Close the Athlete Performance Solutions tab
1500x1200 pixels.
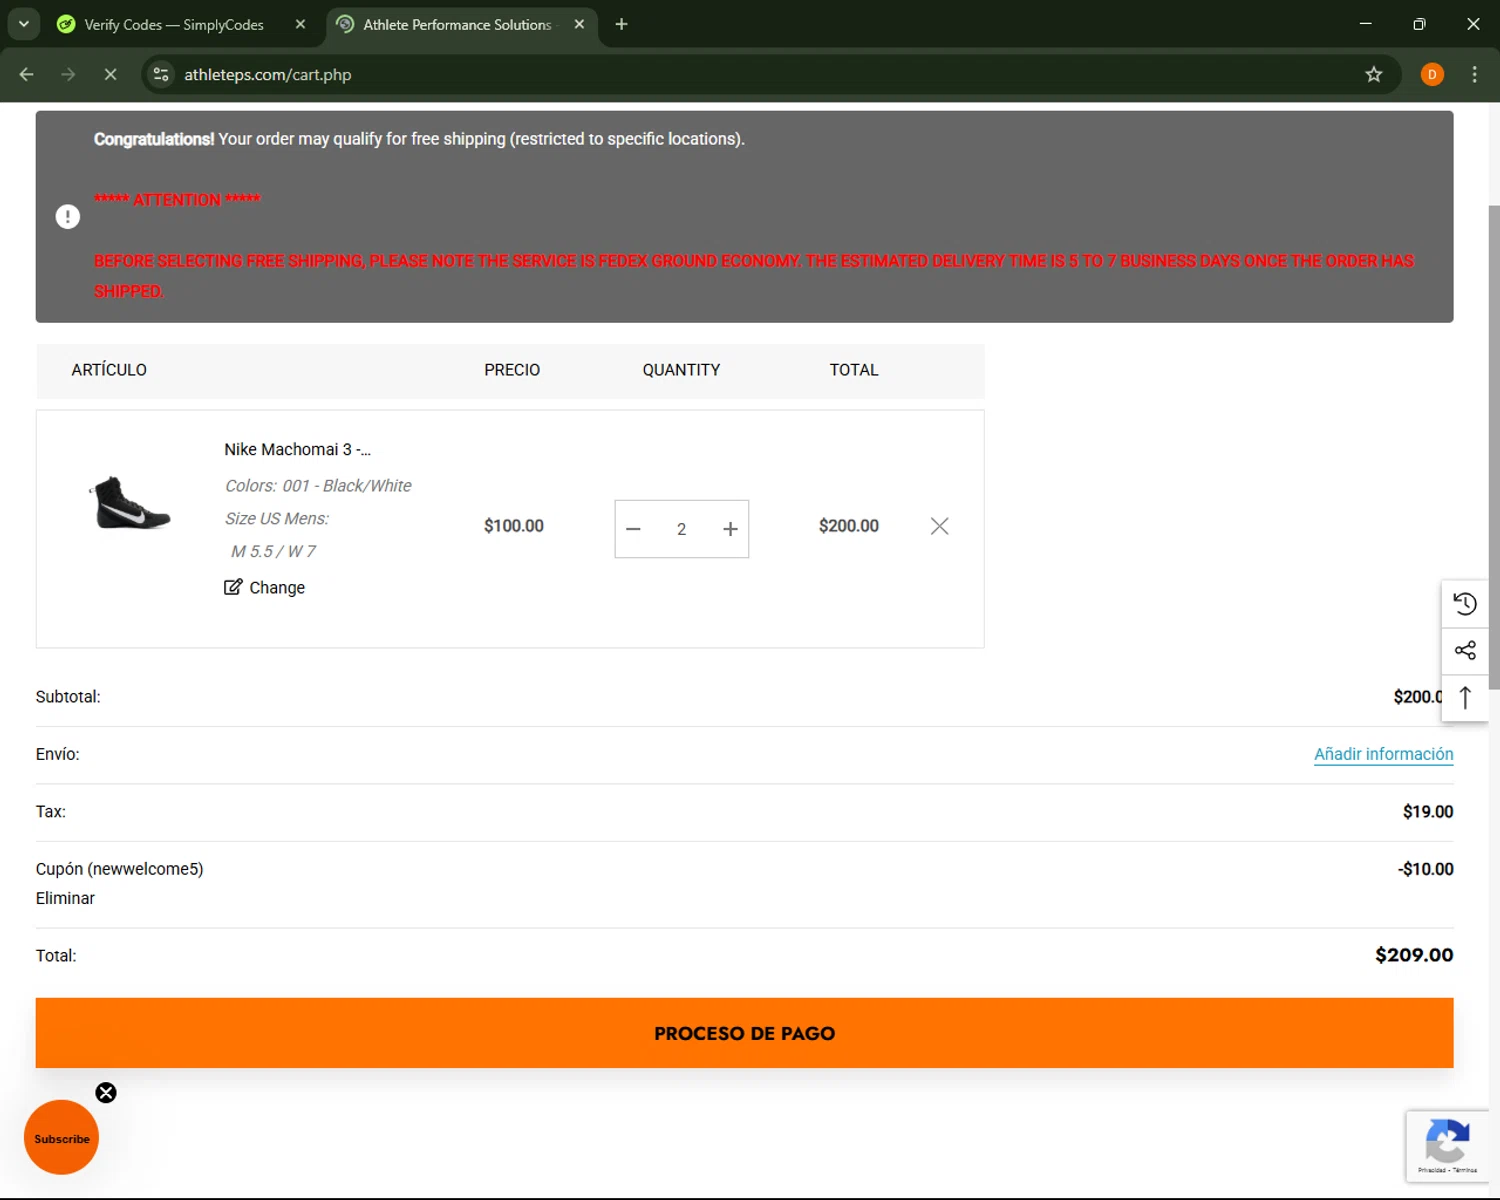[x=579, y=24]
